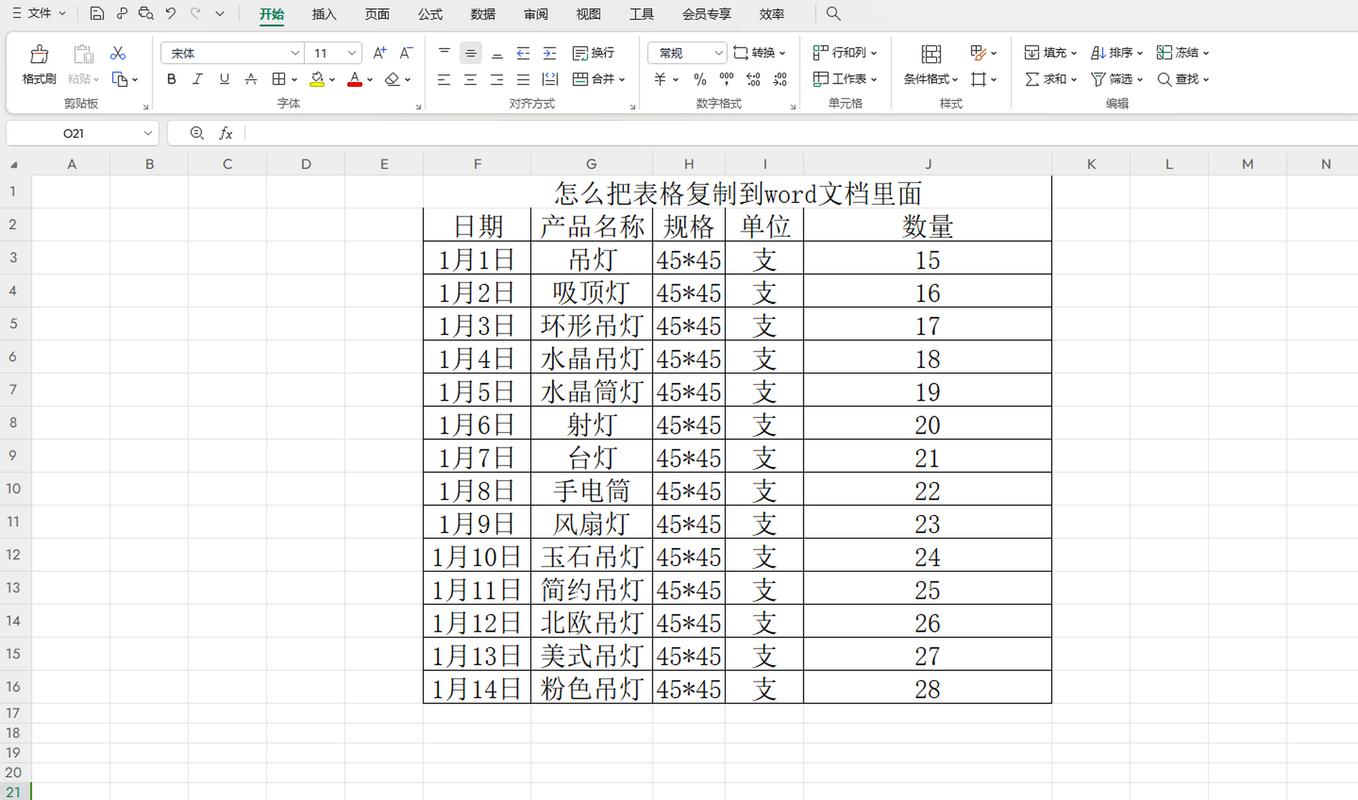This screenshot has width=1358, height=800.
Task: Open the filter (筛选) tool
Action: click(1113, 79)
